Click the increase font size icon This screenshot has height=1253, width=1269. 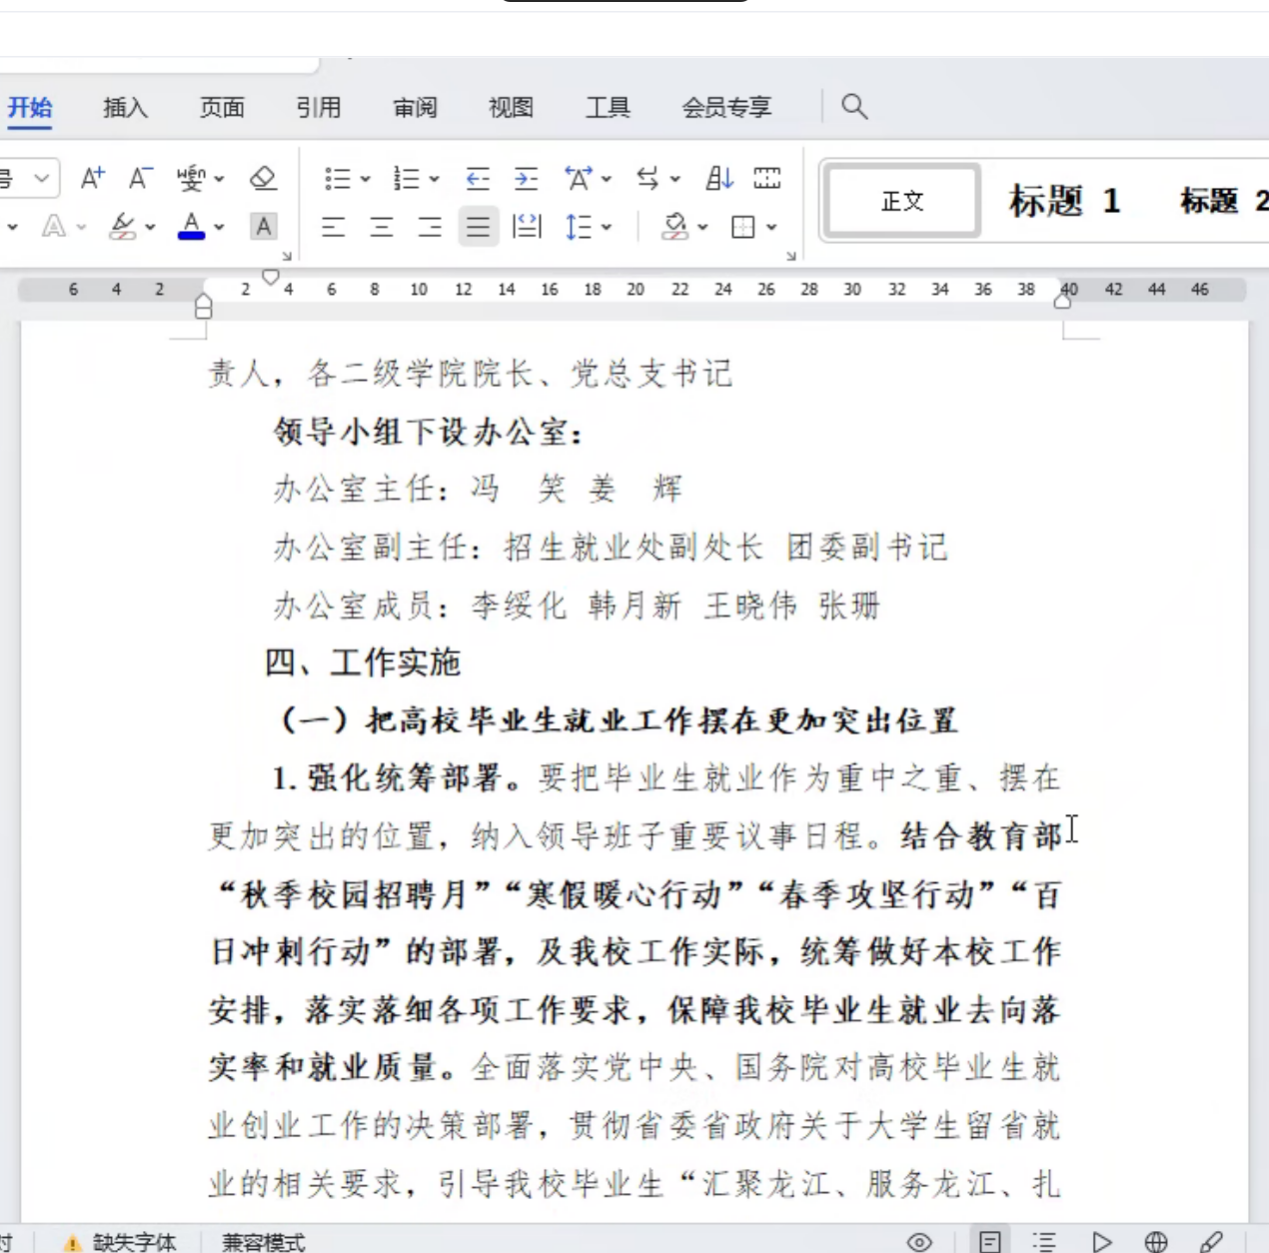[92, 179]
